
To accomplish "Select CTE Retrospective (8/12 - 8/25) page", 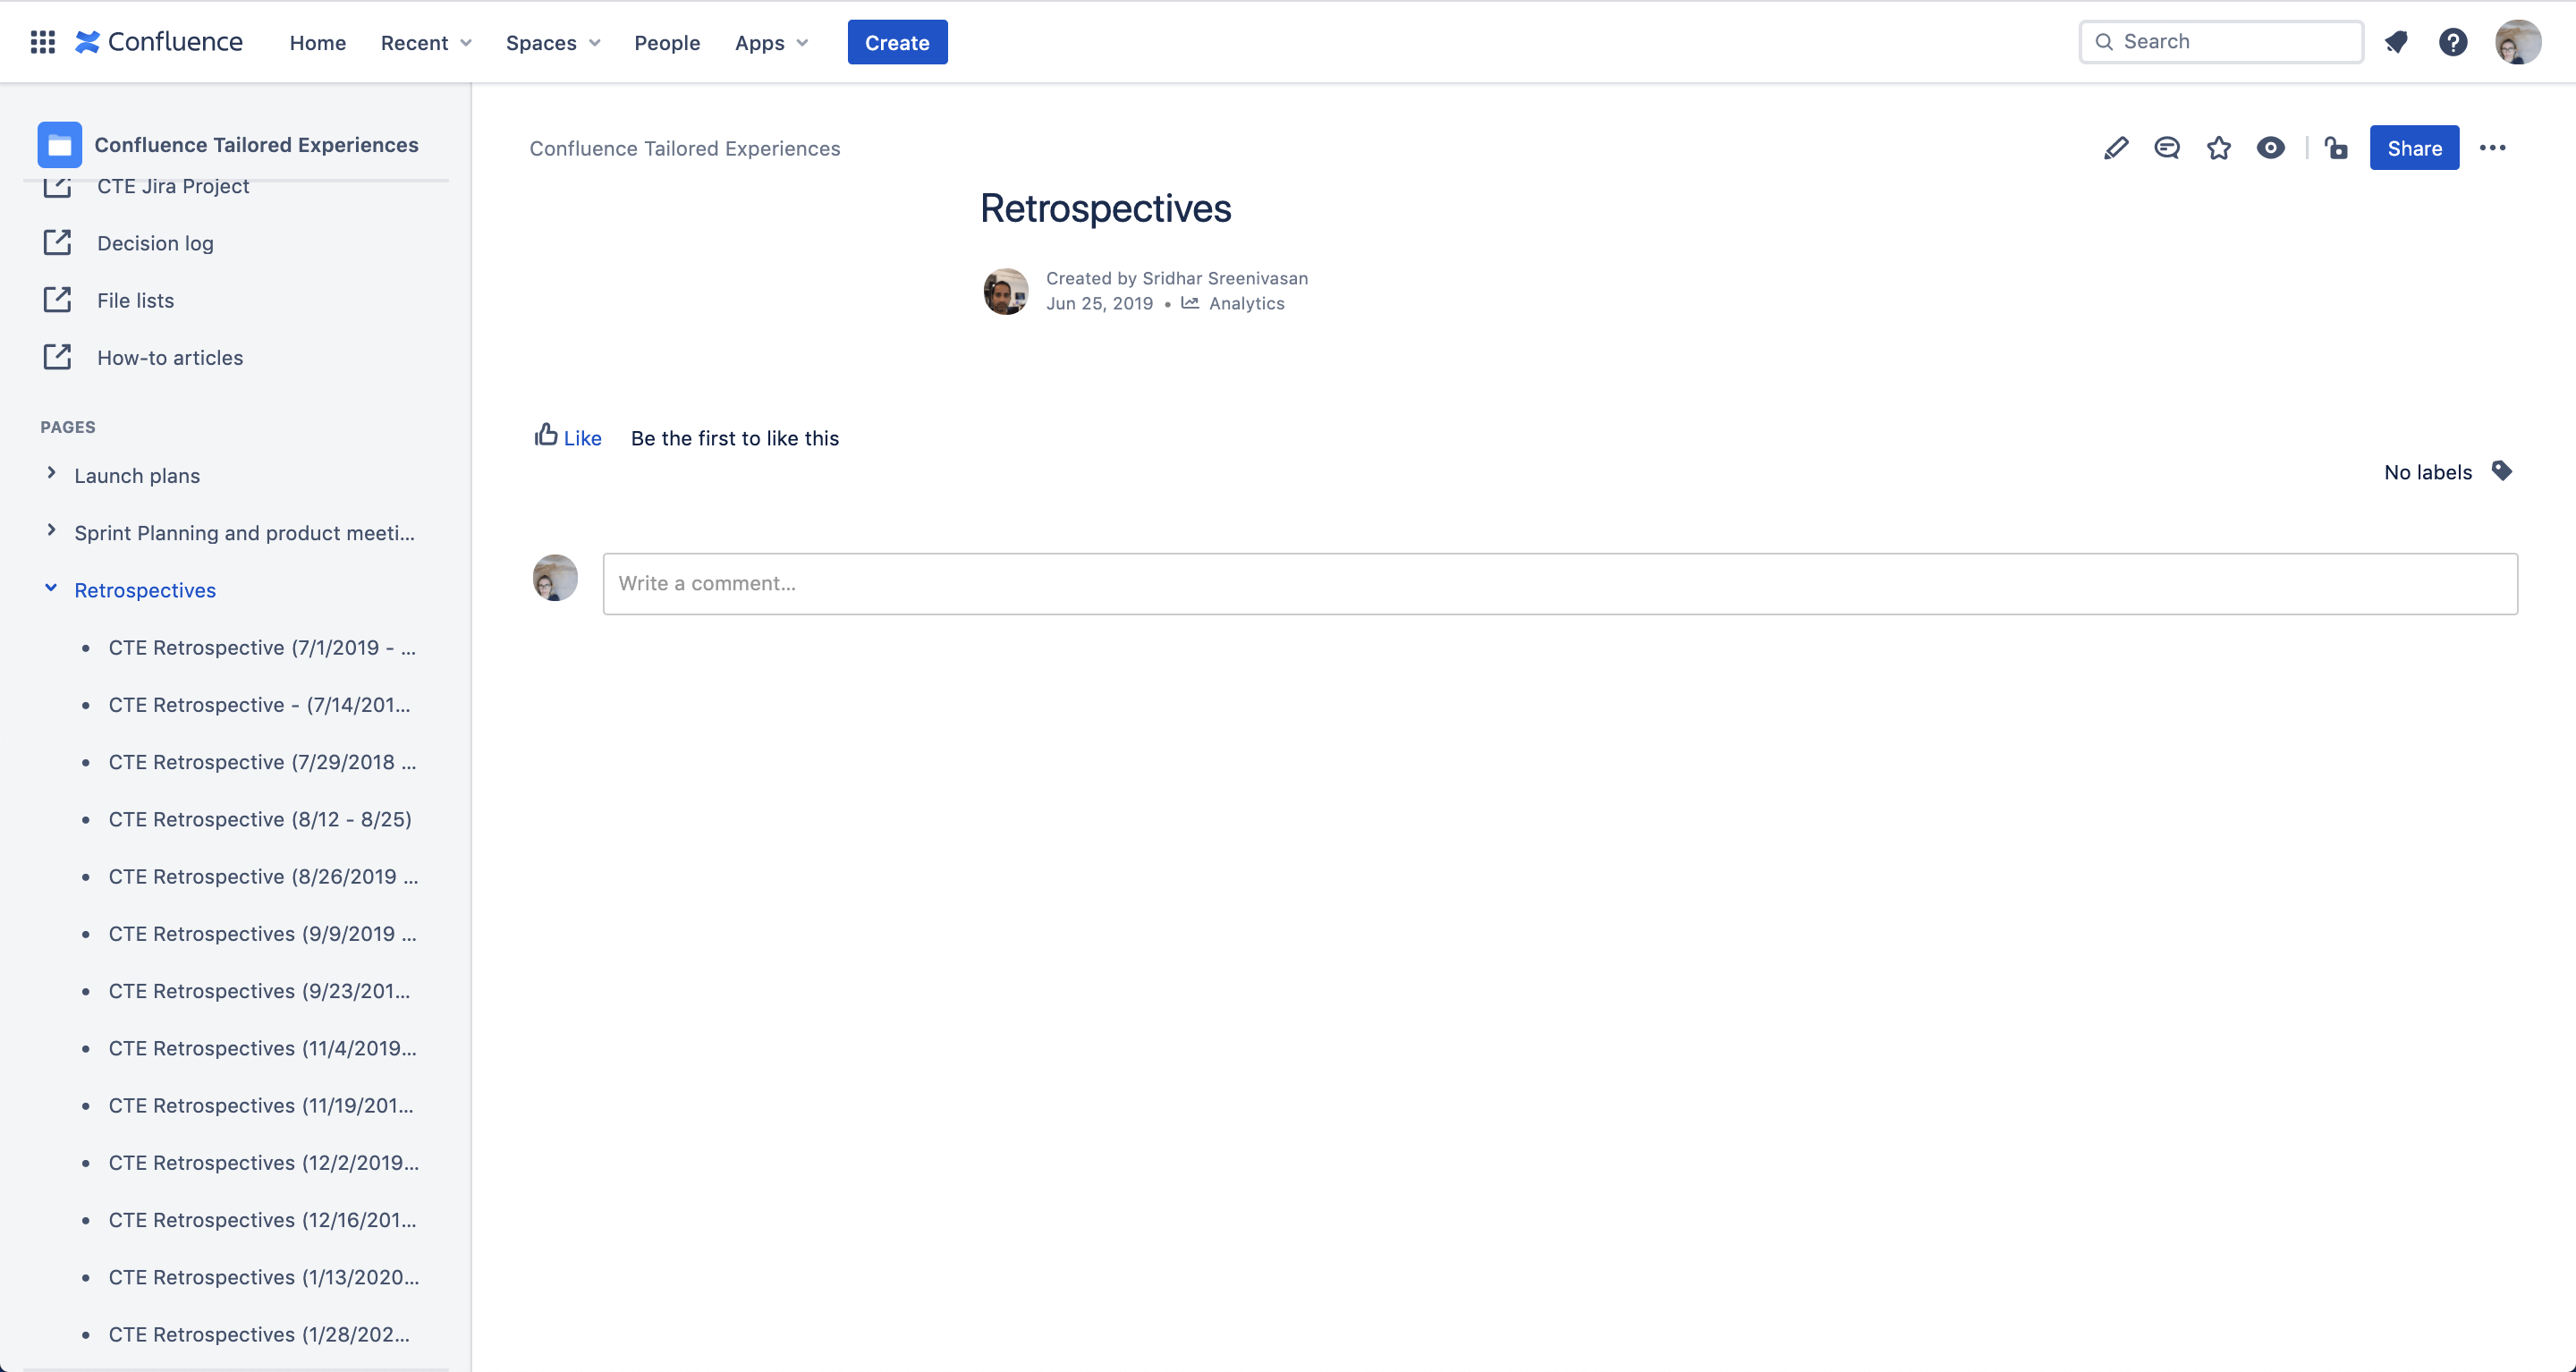I will point(260,820).
